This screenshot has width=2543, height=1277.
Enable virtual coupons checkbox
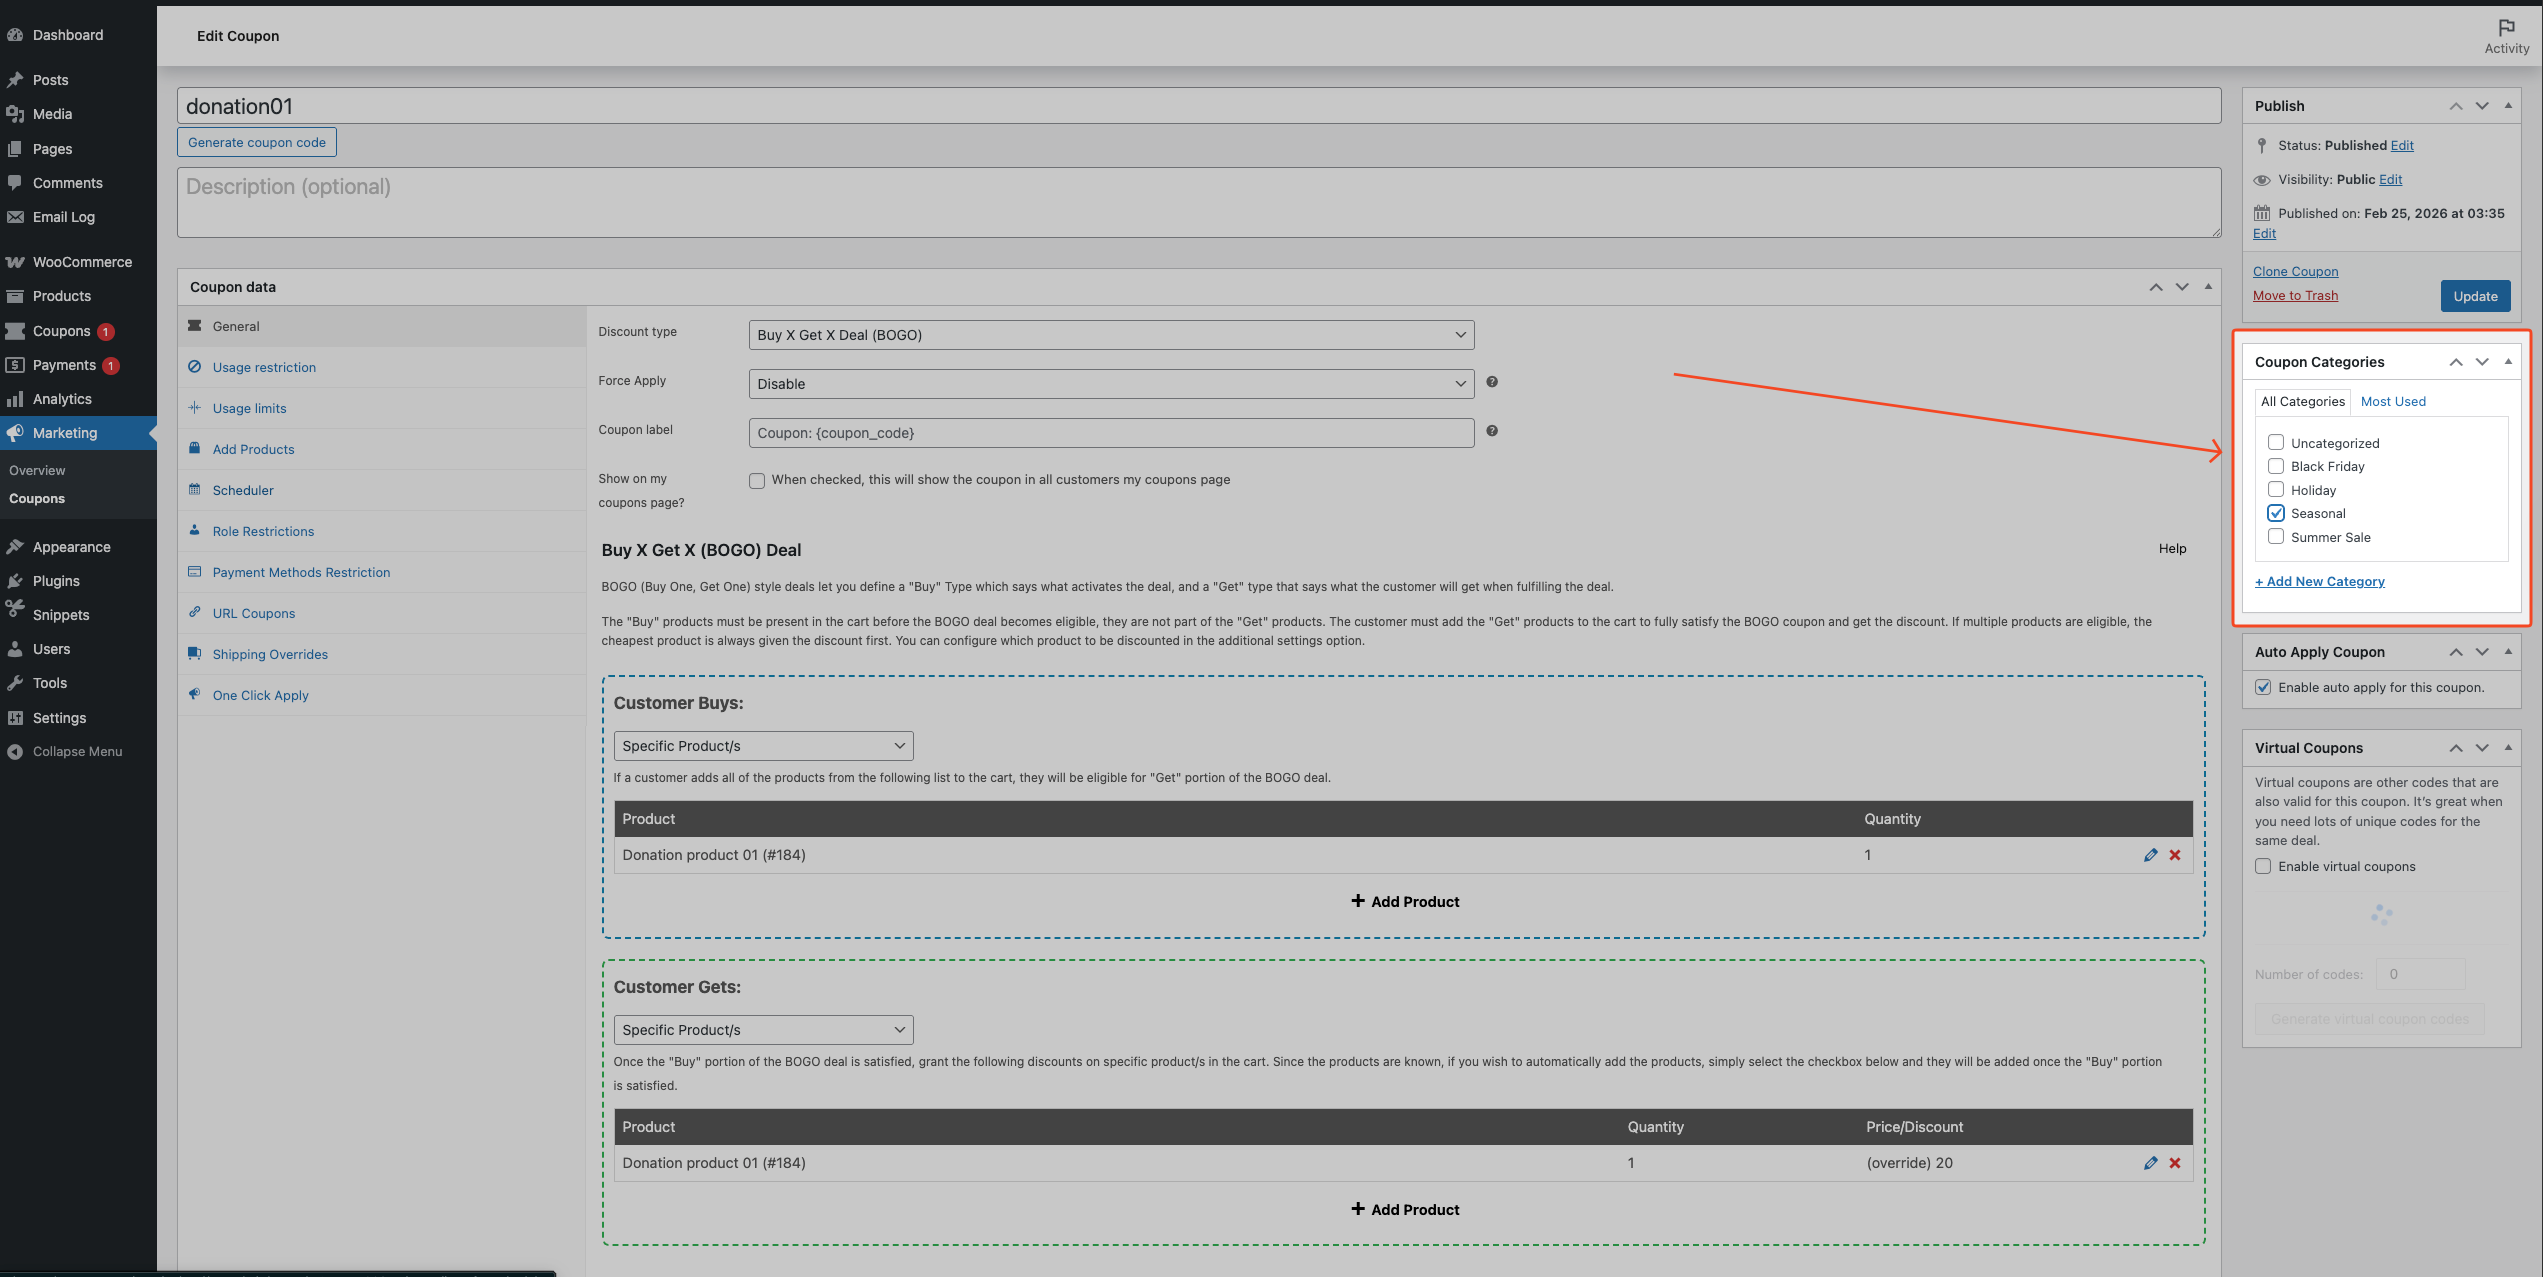2263,866
